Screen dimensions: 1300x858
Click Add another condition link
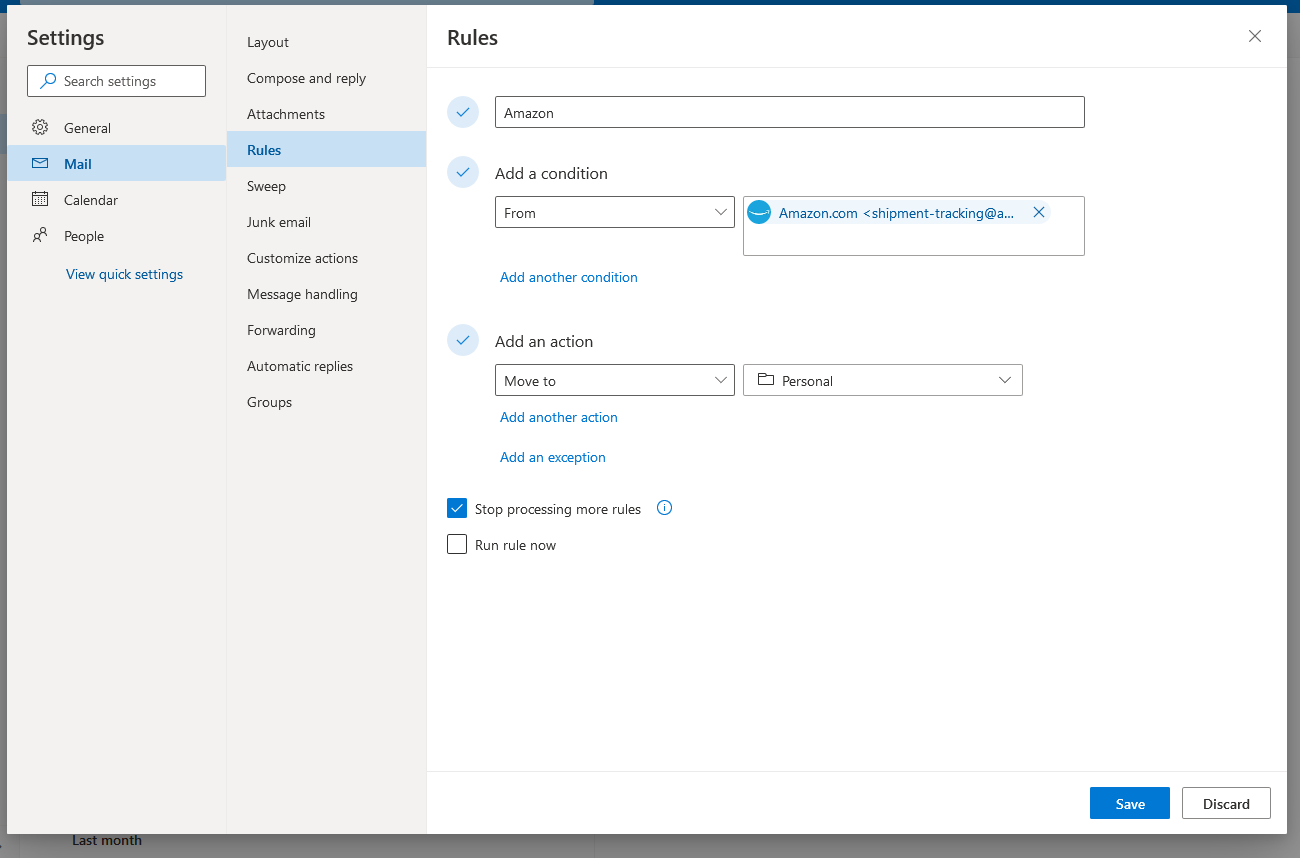[568, 277]
